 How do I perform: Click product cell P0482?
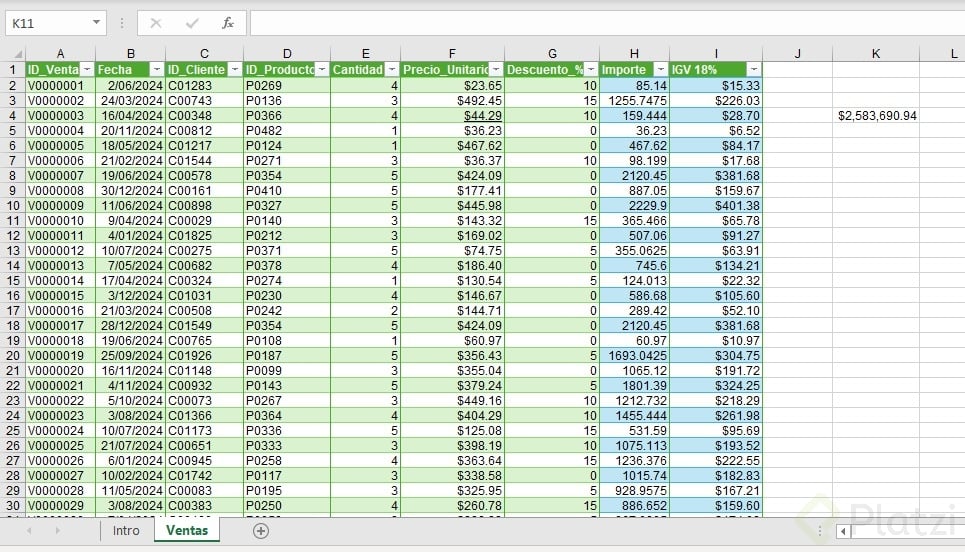click(x=287, y=130)
